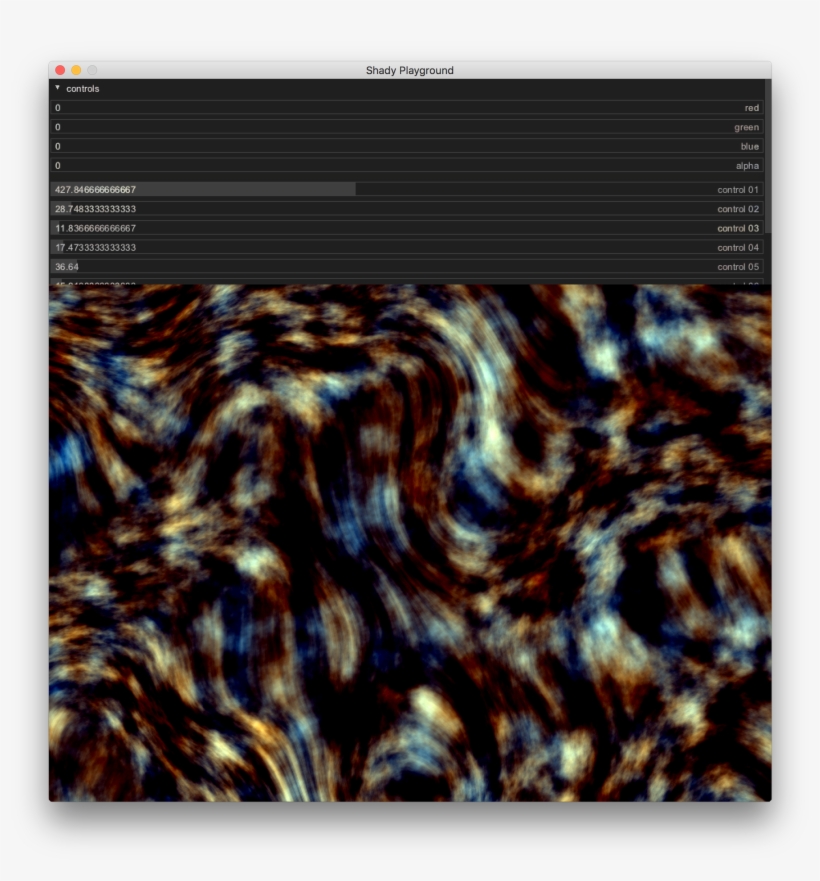Click the 'alpha' label text
This screenshot has width=820, height=881.
tap(747, 166)
